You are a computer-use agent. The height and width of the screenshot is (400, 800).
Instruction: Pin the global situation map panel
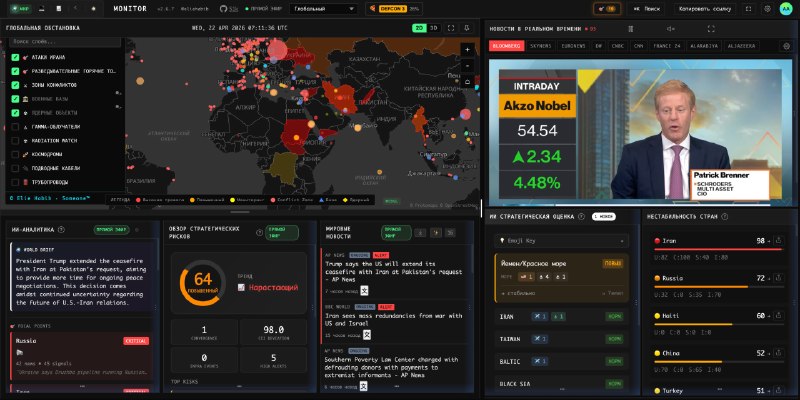point(466,28)
